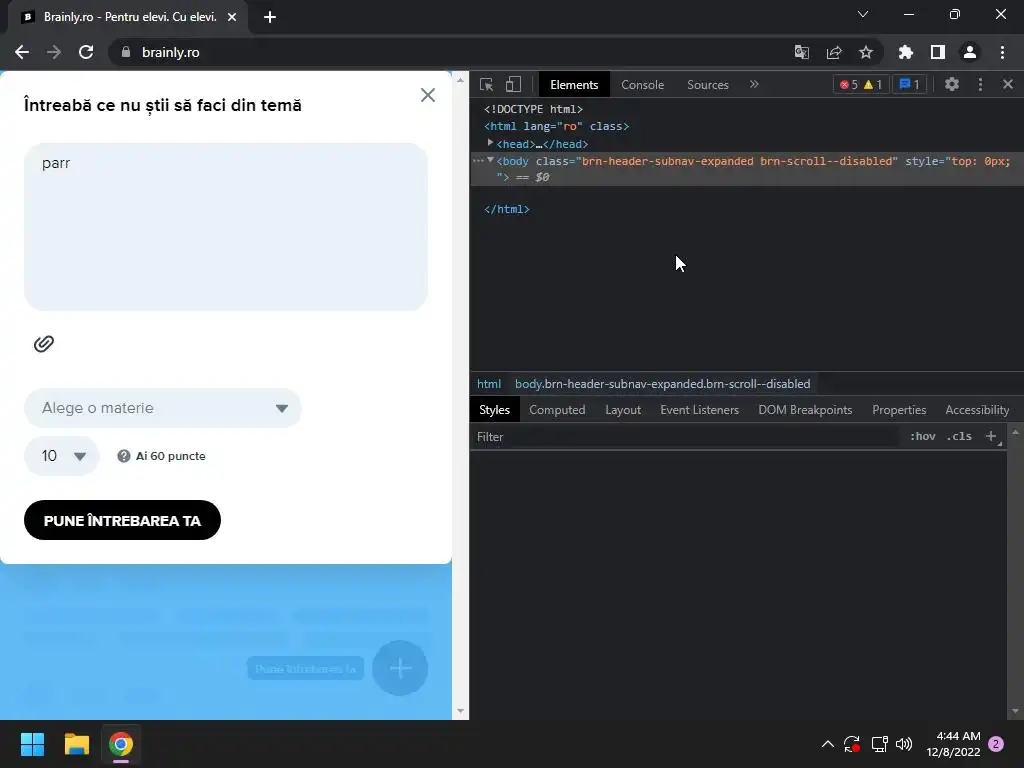Click the question text area containing 'parr'
Image resolution: width=1024 pixels, height=768 pixels.
pyautogui.click(x=226, y=227)
